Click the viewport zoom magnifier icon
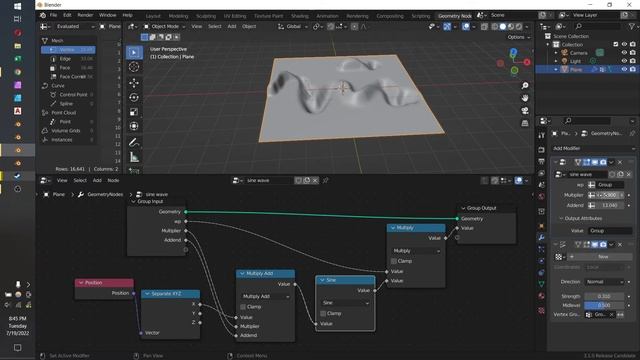 tap(525, 85)
